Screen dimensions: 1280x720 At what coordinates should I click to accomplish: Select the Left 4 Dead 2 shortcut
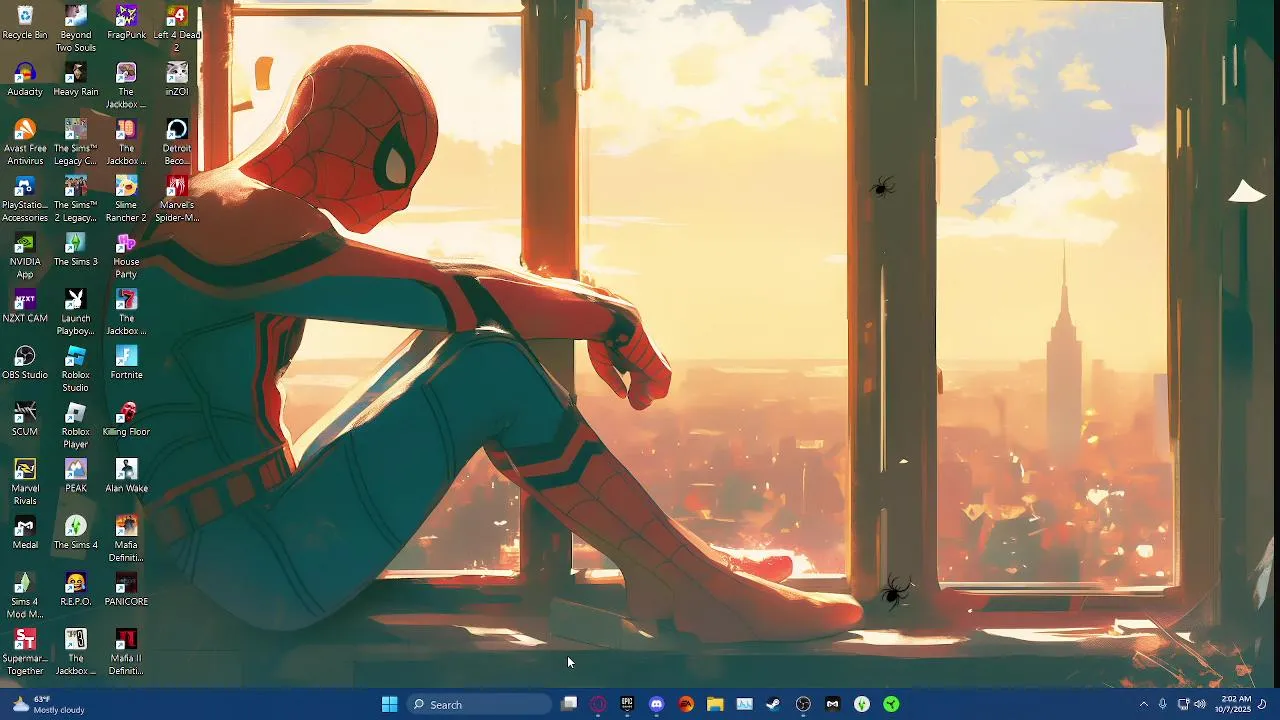[177, 28]
